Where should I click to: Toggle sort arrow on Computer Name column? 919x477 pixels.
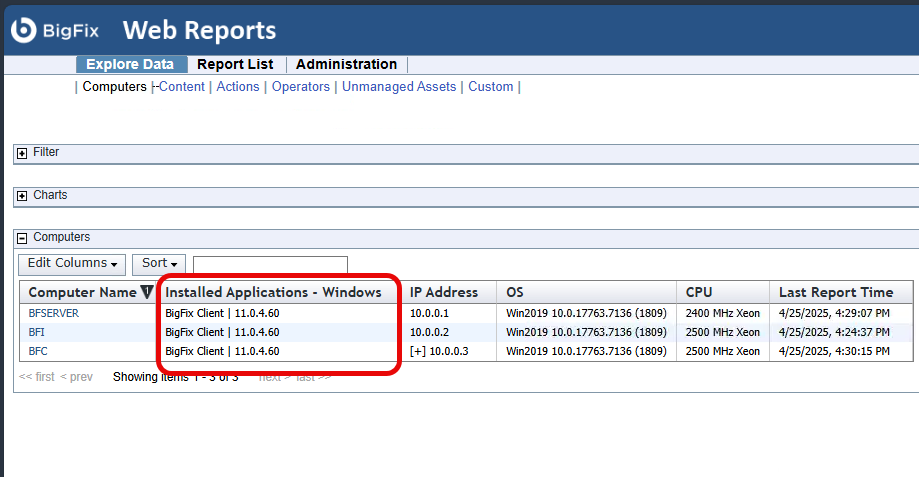tap(147, 292)
